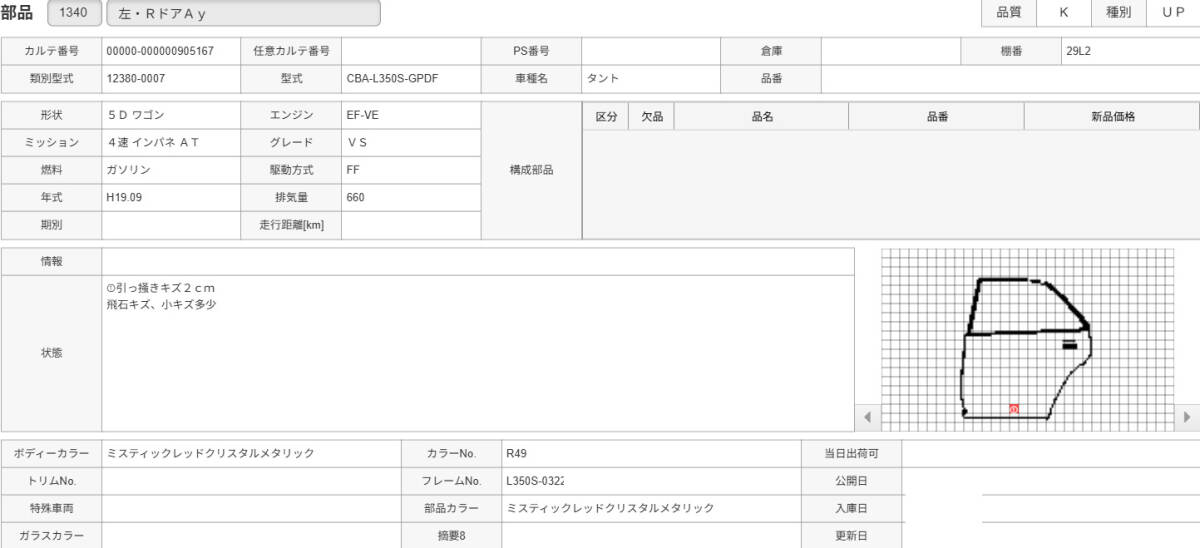1200x548 pixels.
Task: Click the 倉庫 value field
Action: click(891, 51)
